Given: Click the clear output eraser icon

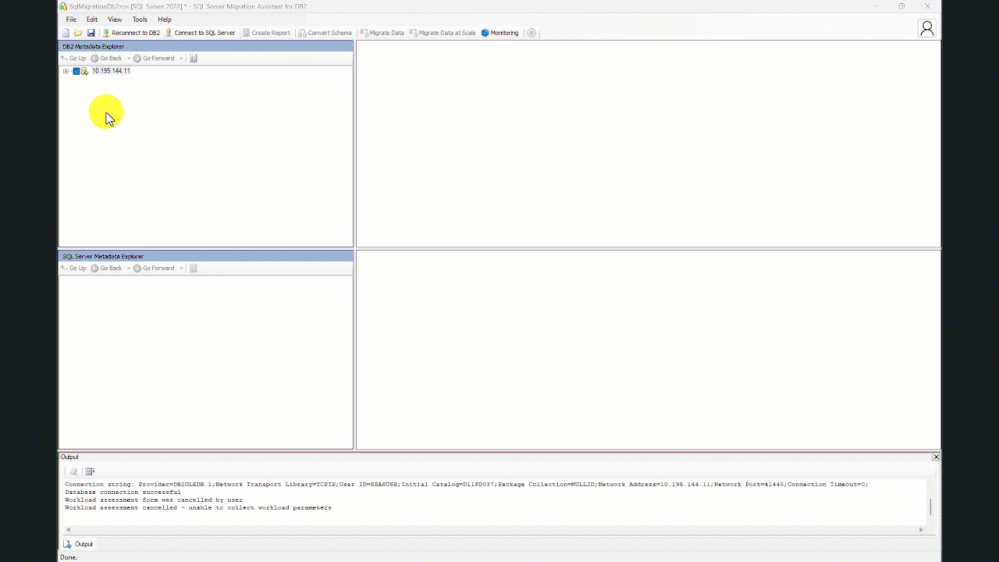Looking at the screenshot, I should [74, 472].
